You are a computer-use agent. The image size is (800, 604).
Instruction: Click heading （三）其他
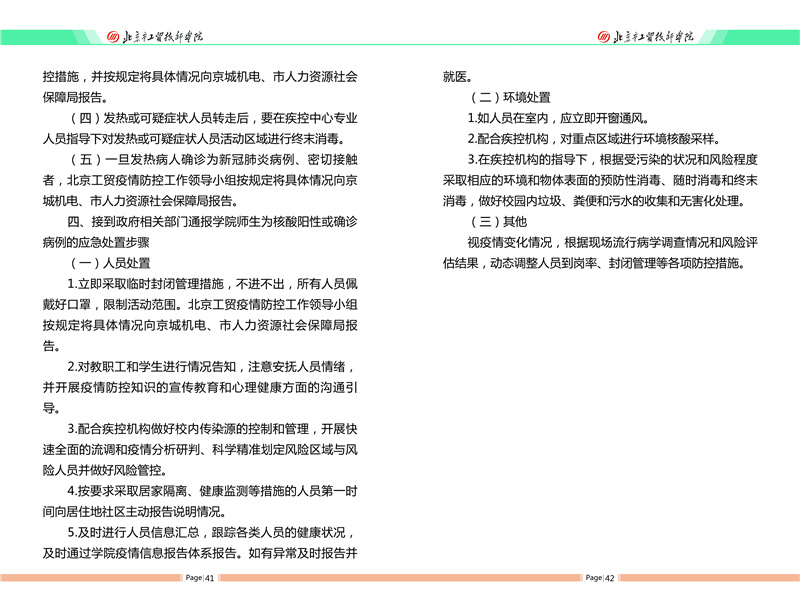click(497, 222)
